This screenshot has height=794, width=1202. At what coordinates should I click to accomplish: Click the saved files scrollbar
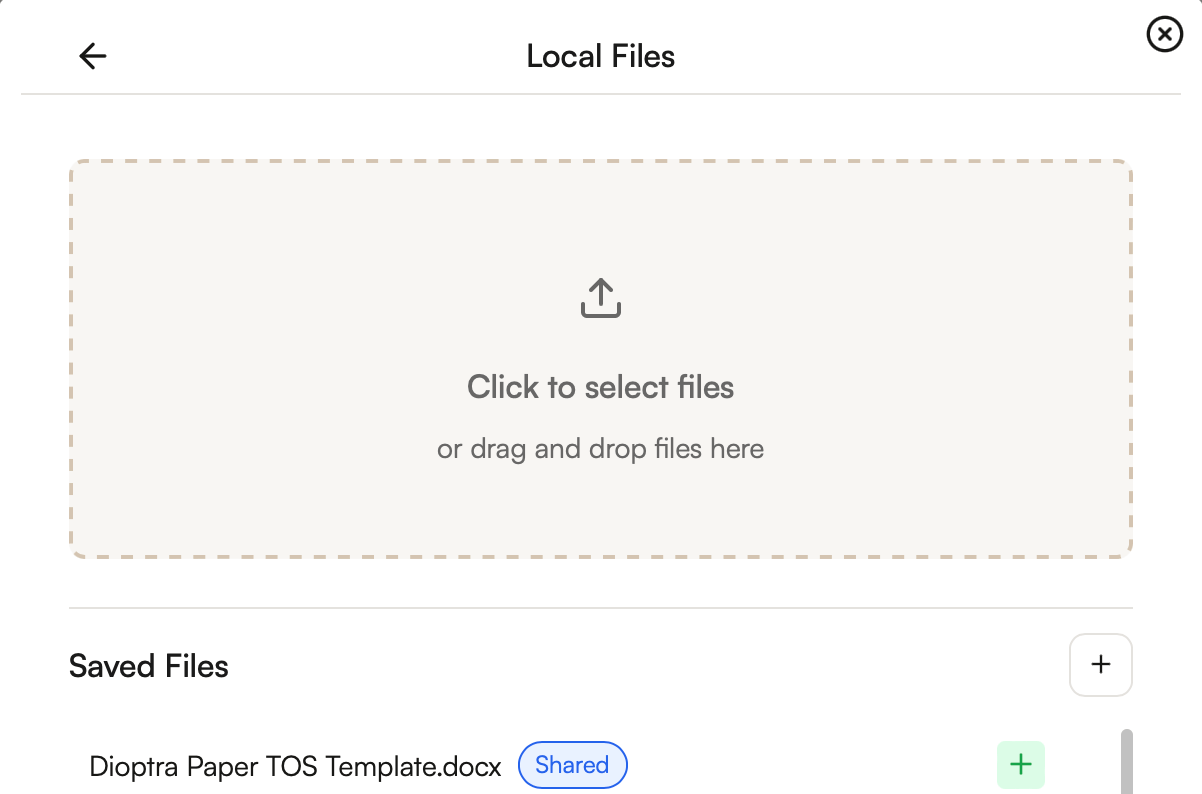[x=1127, y=761]
